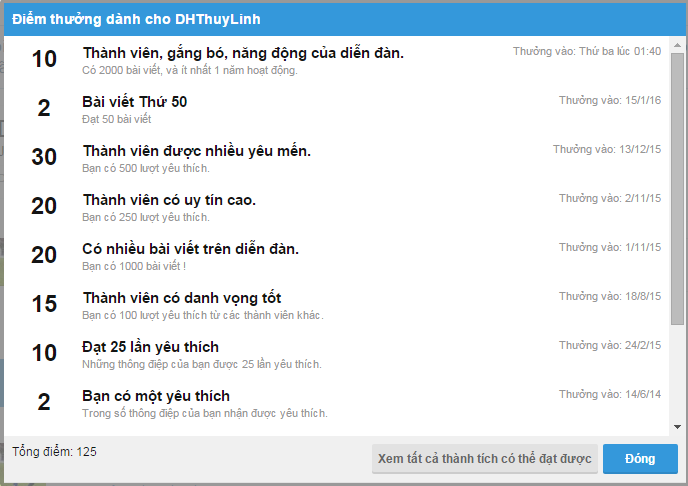Select 'Thành viên, gắng bó, năng động của diễn đàn.' title
Screen dimensions: 688x486
[243, 53]
